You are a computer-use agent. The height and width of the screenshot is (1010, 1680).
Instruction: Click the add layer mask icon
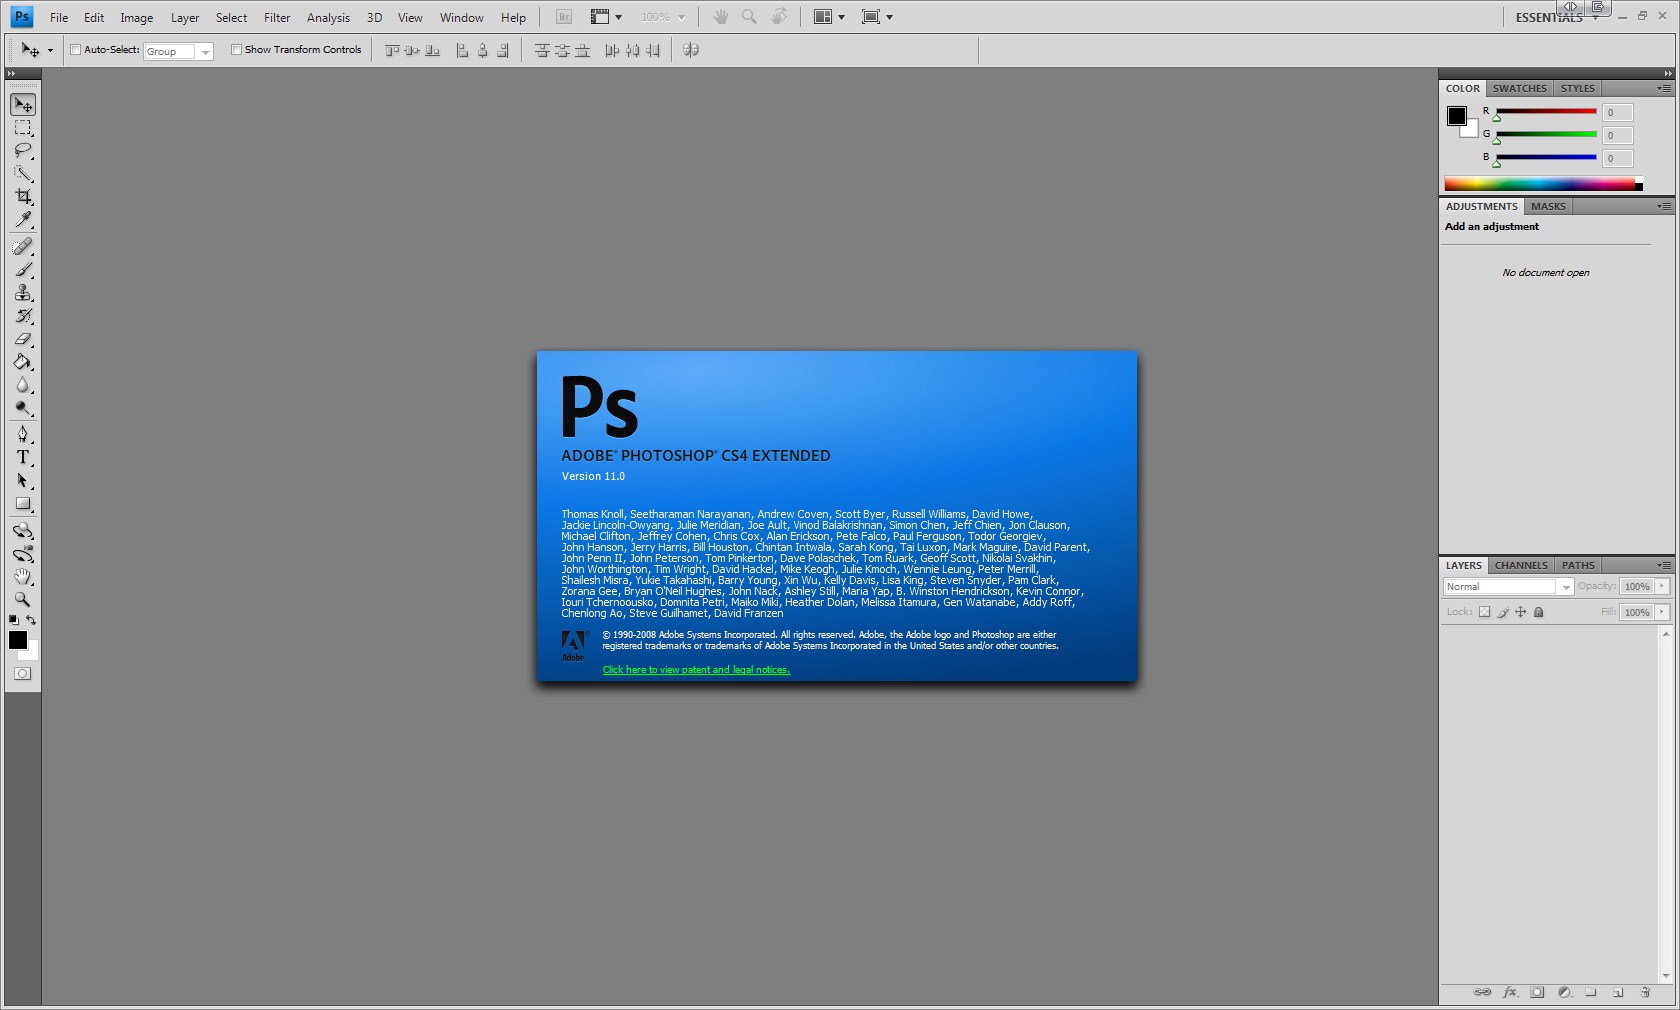pos(1537,992)
